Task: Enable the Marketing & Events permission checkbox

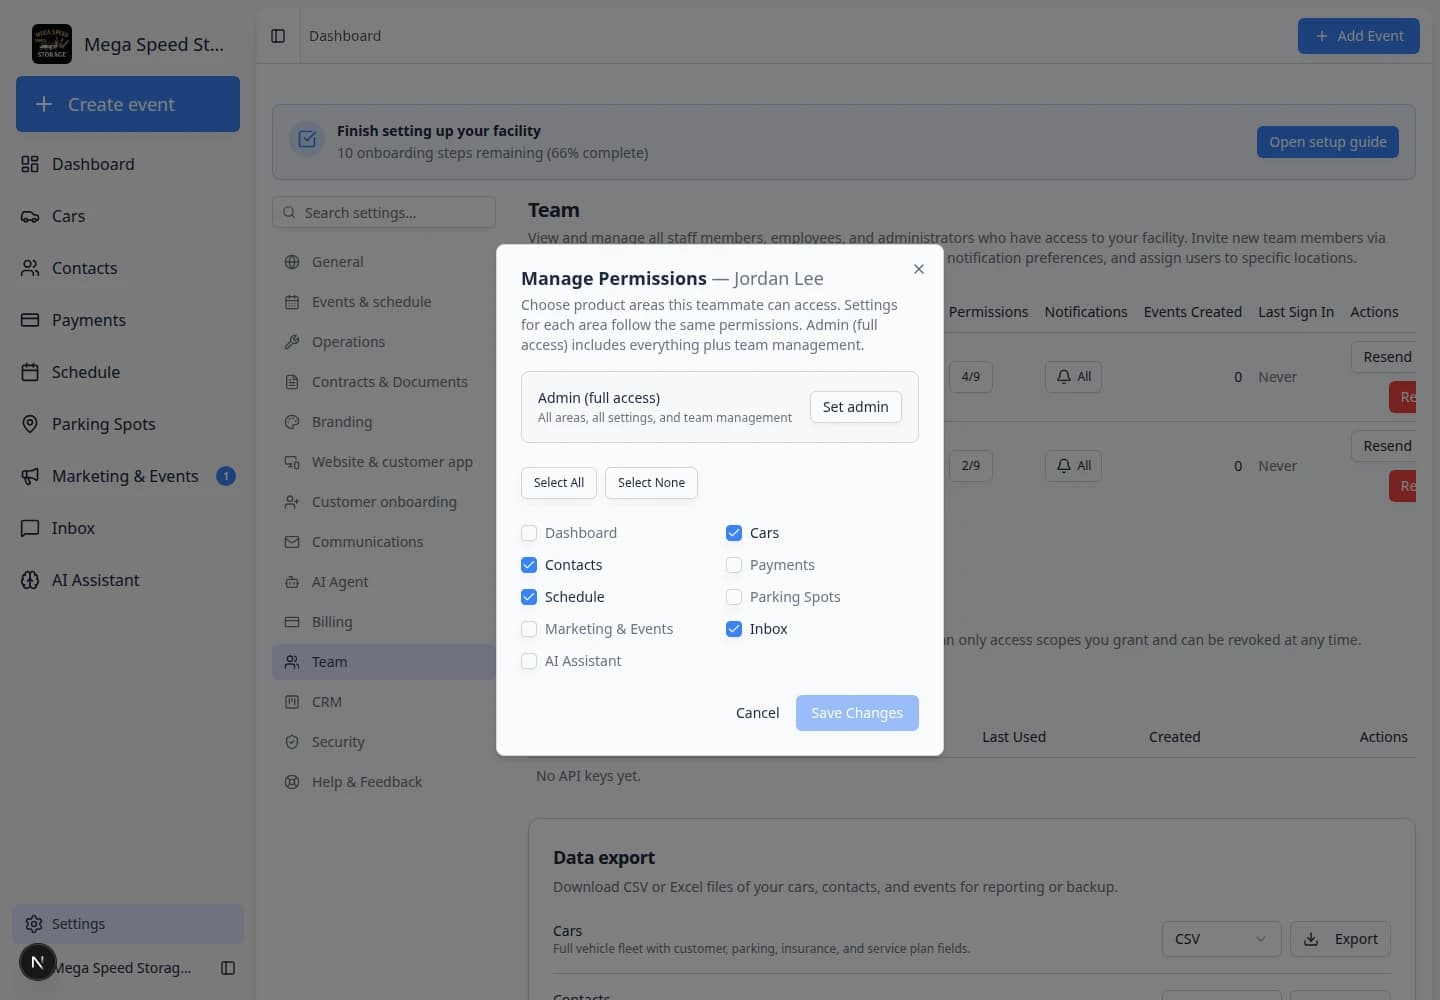Action: click(x=529, y=629)
